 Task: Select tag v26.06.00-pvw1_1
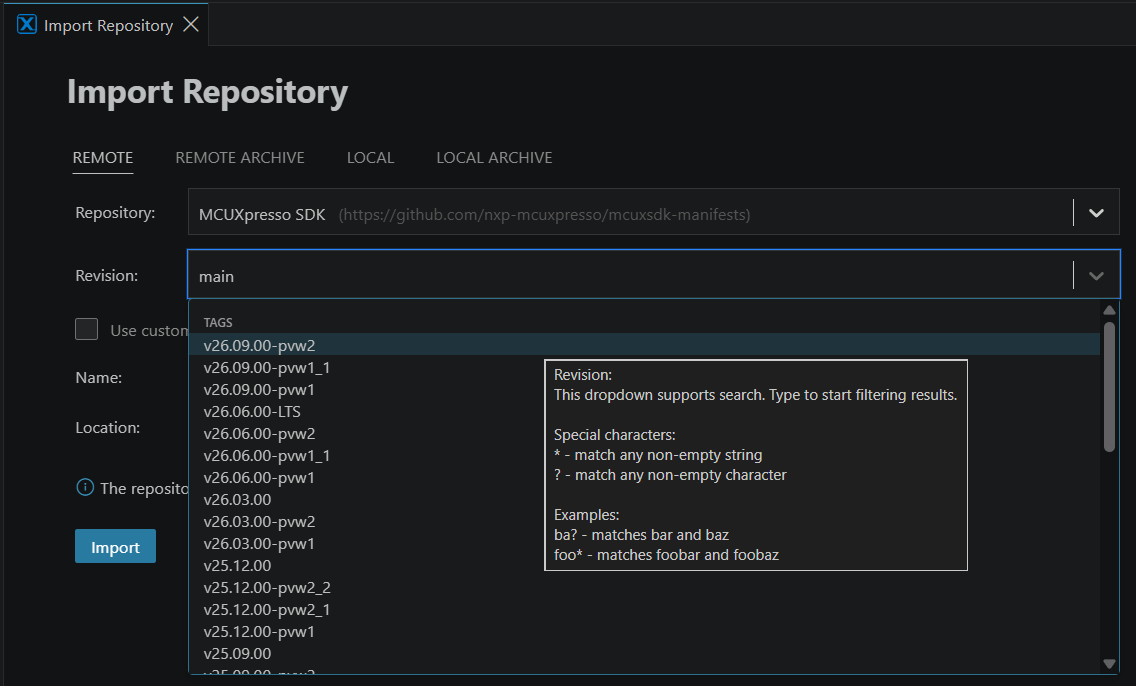[644, 455]
